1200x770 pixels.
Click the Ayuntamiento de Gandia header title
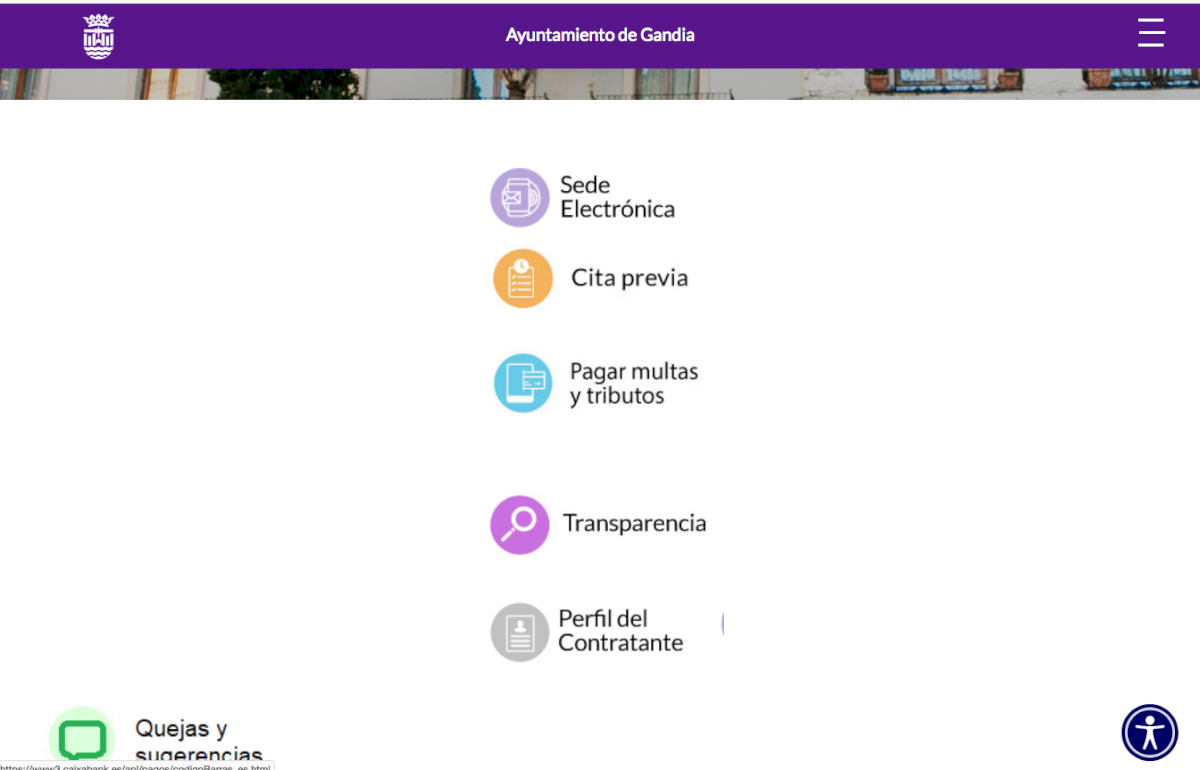pyautogui.click(x=599, y=35)
